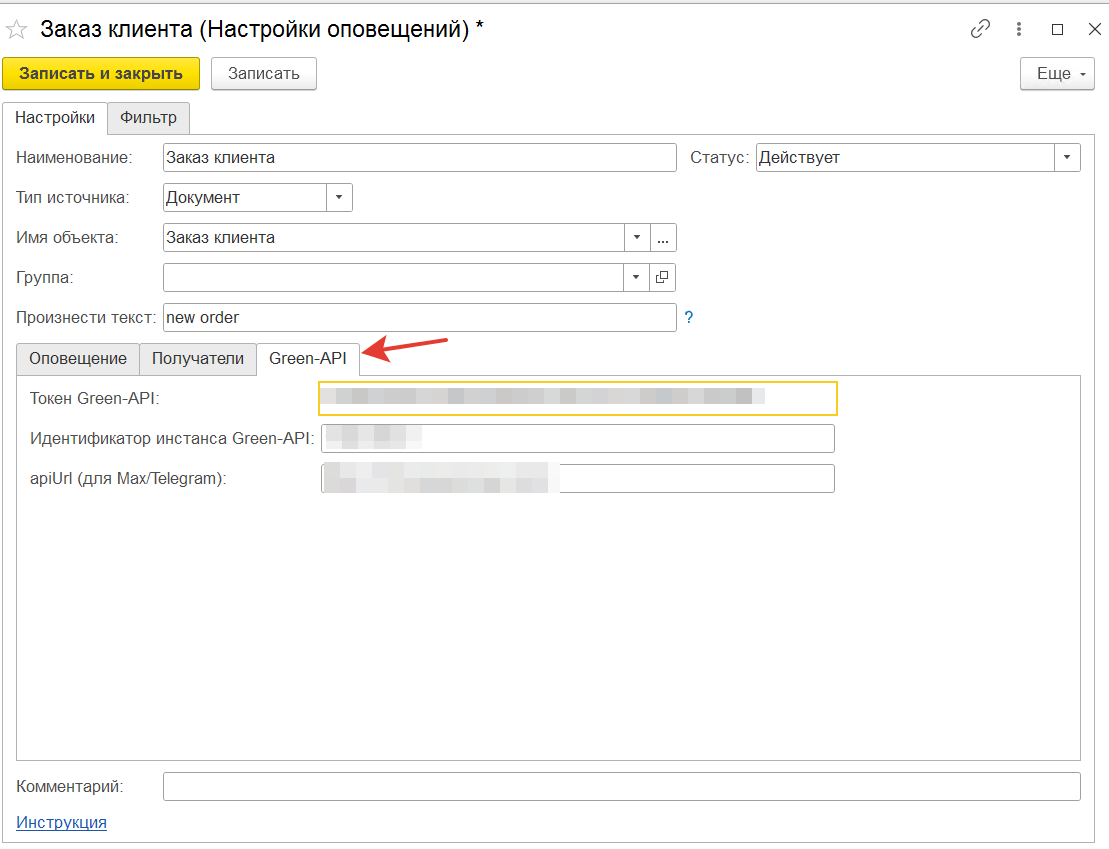Click the Имя объекта input field

393,237
